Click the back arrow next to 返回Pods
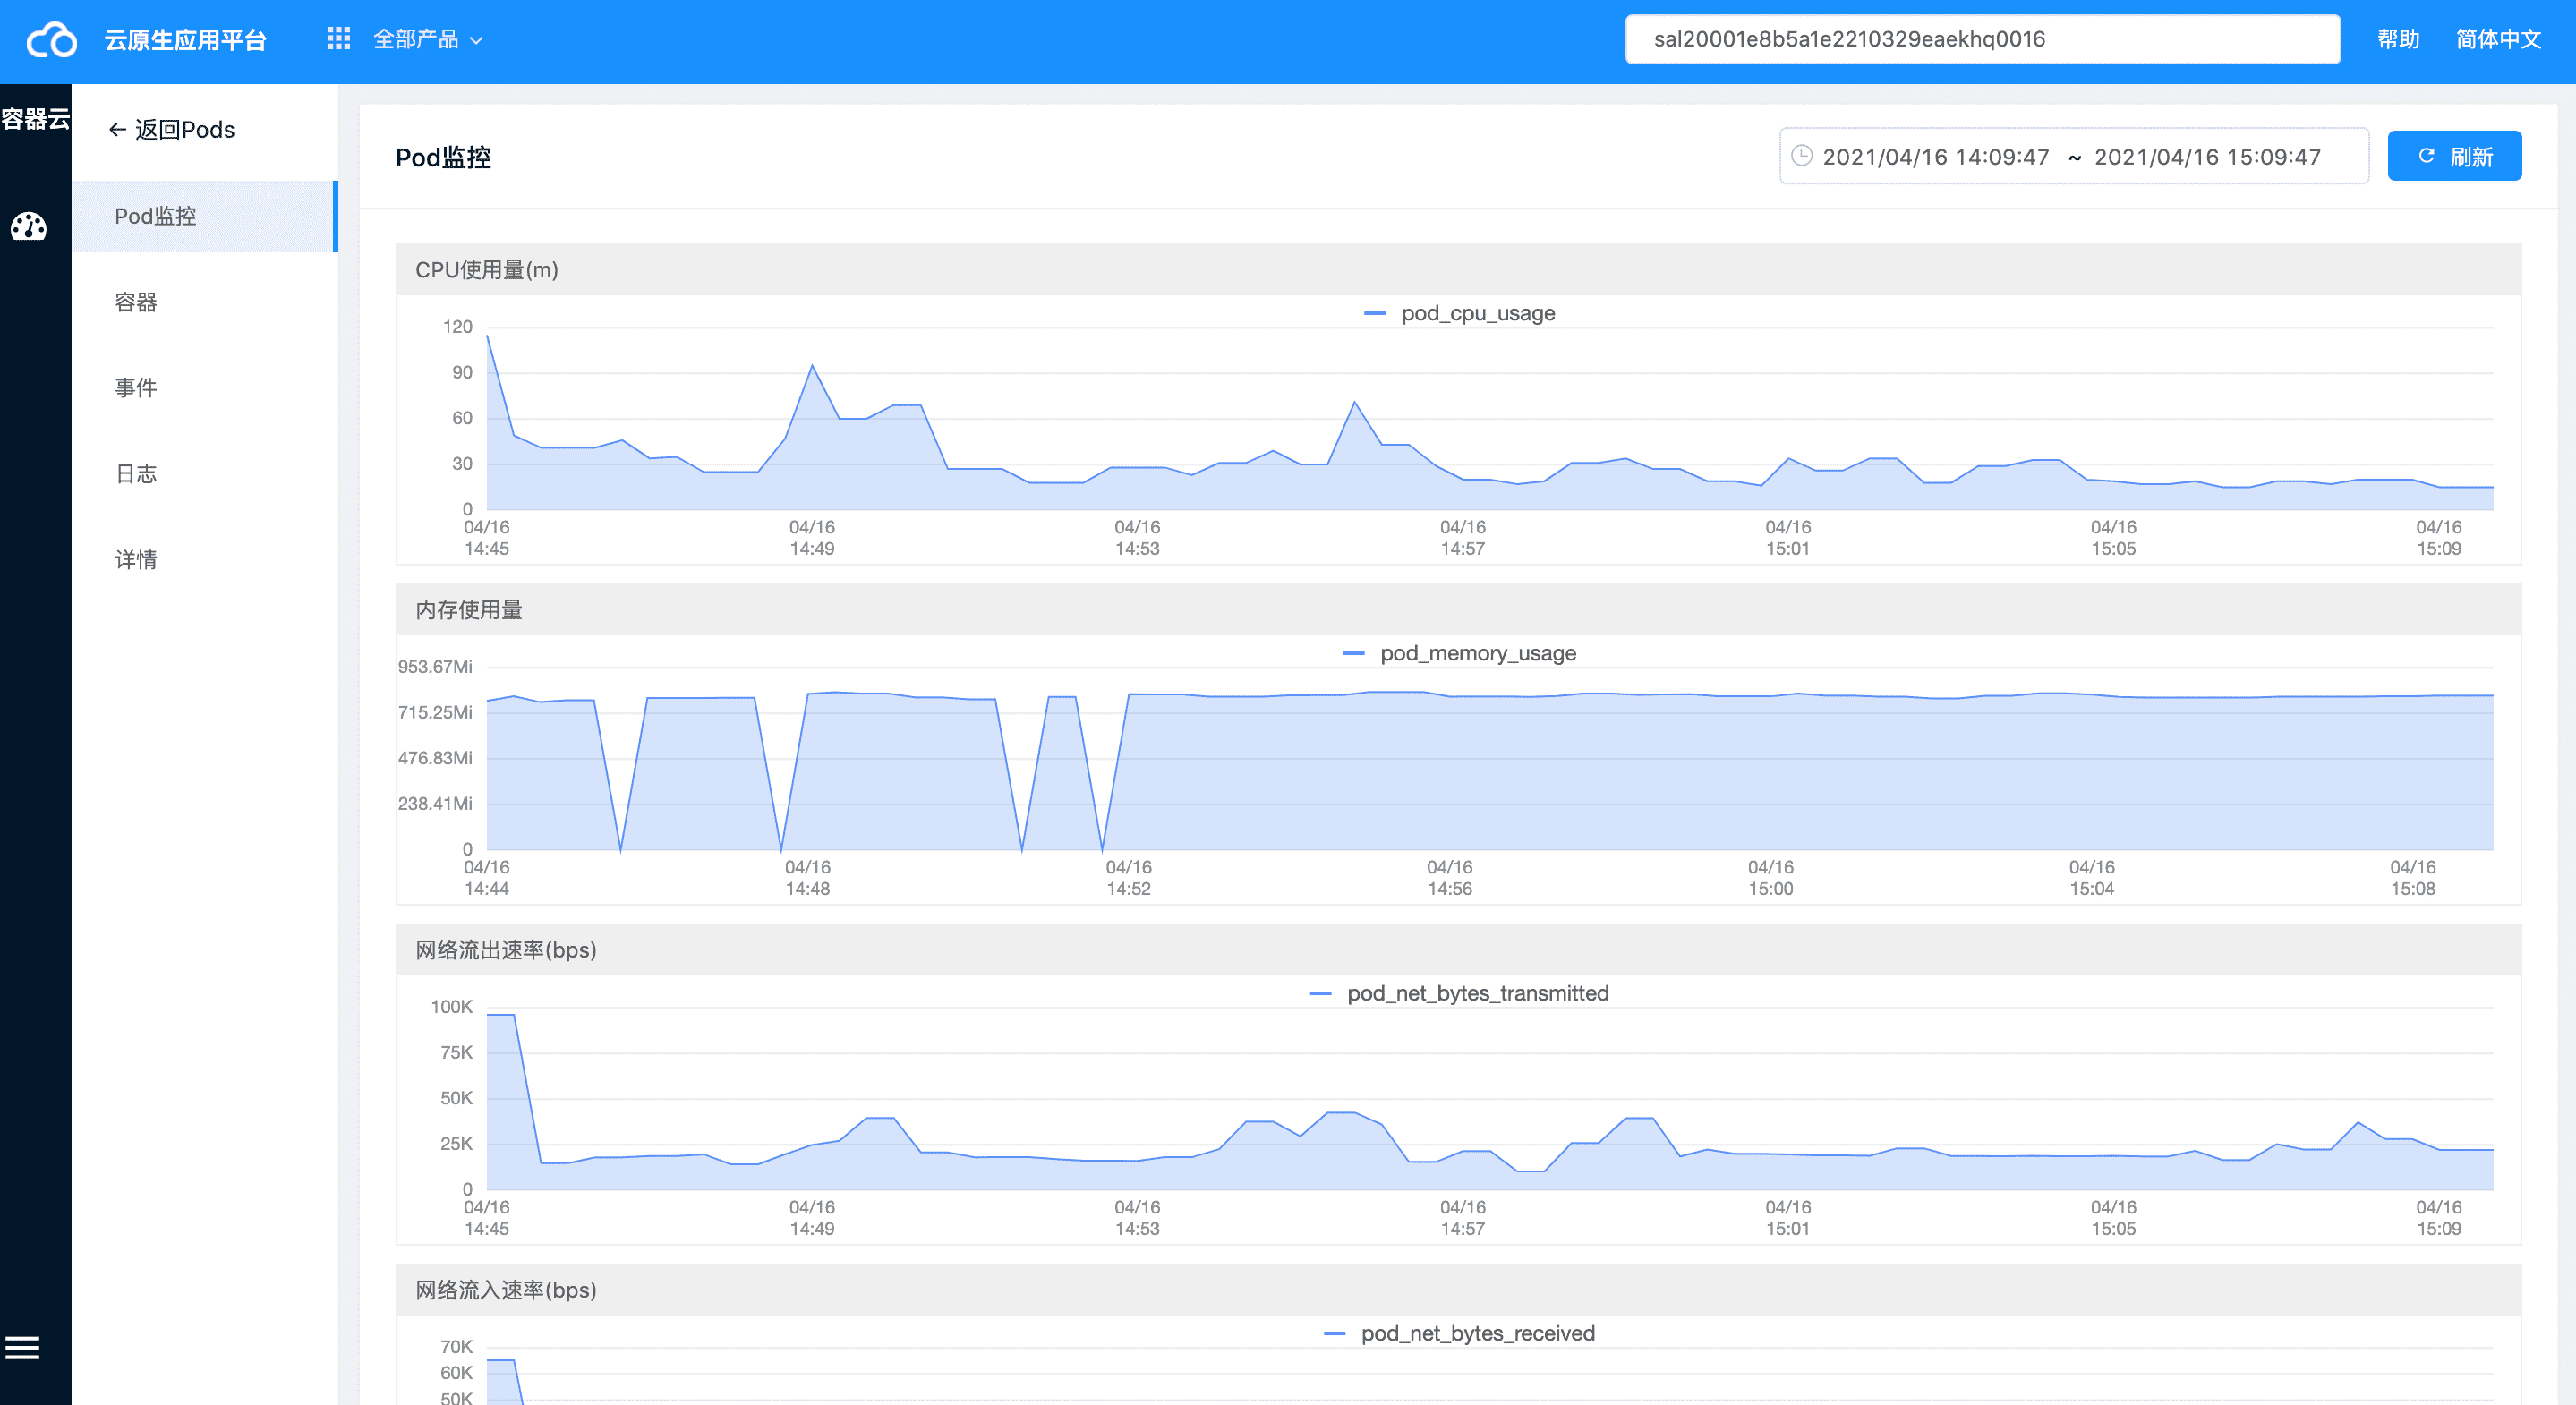The height and width of the screenshot is (1405, 2576). 117,130
